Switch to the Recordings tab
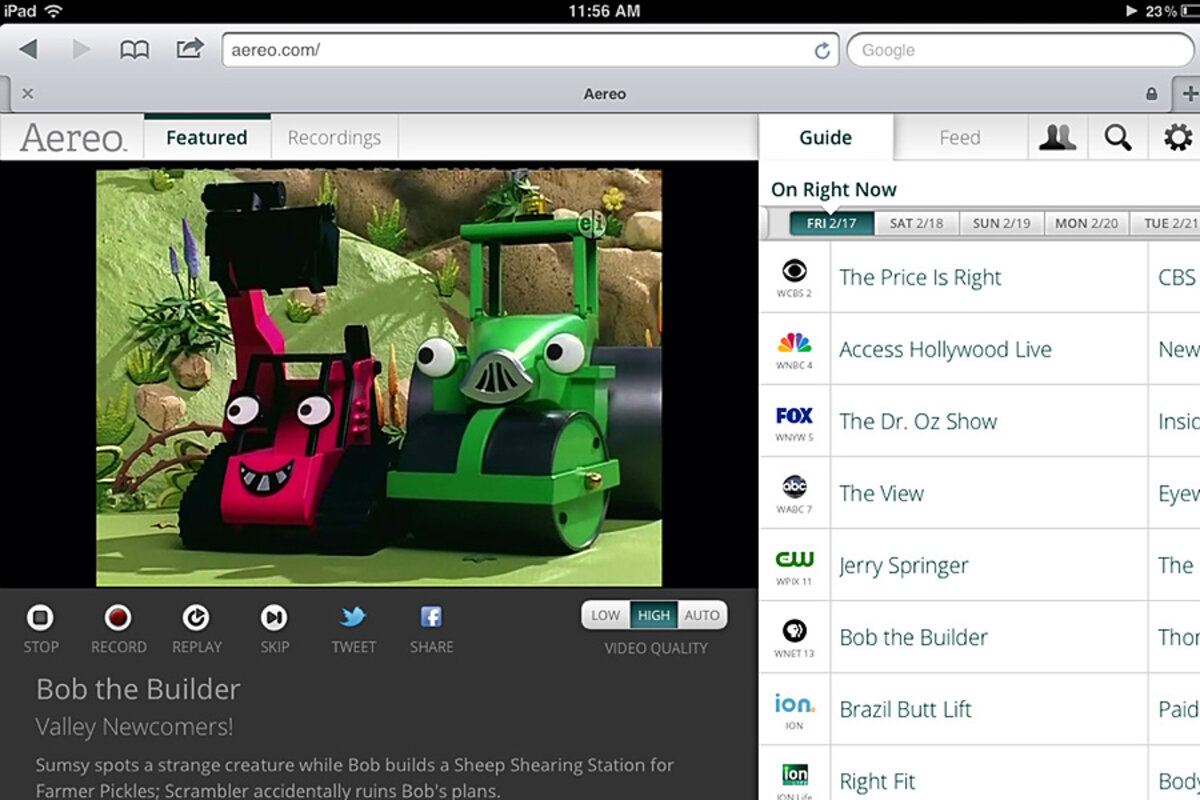This screenshot has height=800, width=1200. pyautogui.click(x=334, y=137)
